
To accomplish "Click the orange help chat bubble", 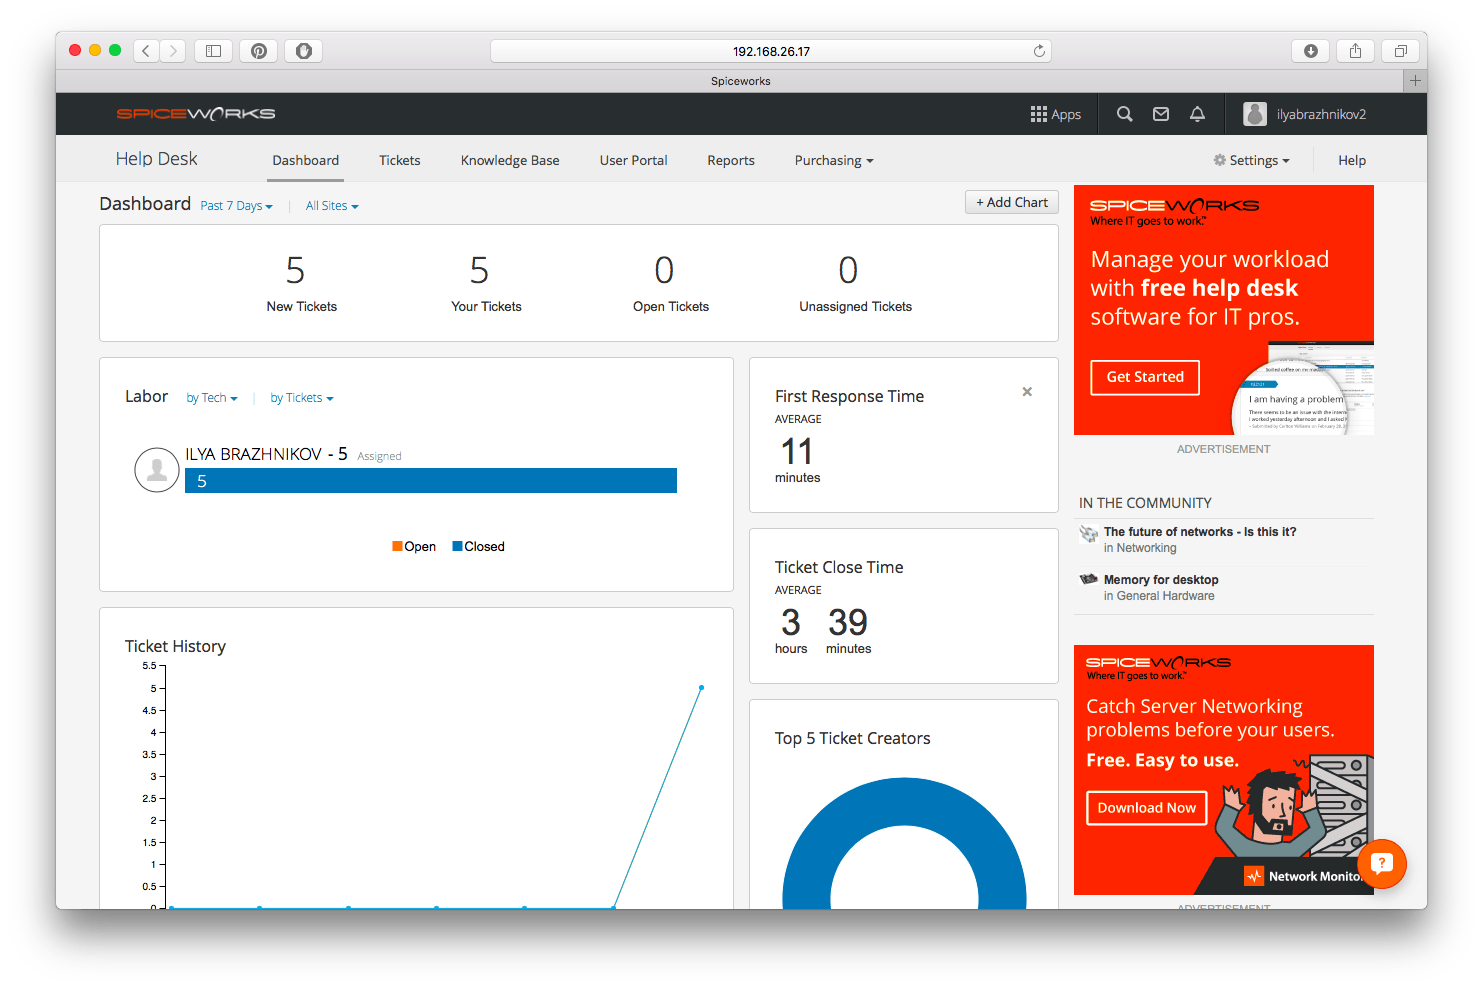I will tap(1381, 863).
